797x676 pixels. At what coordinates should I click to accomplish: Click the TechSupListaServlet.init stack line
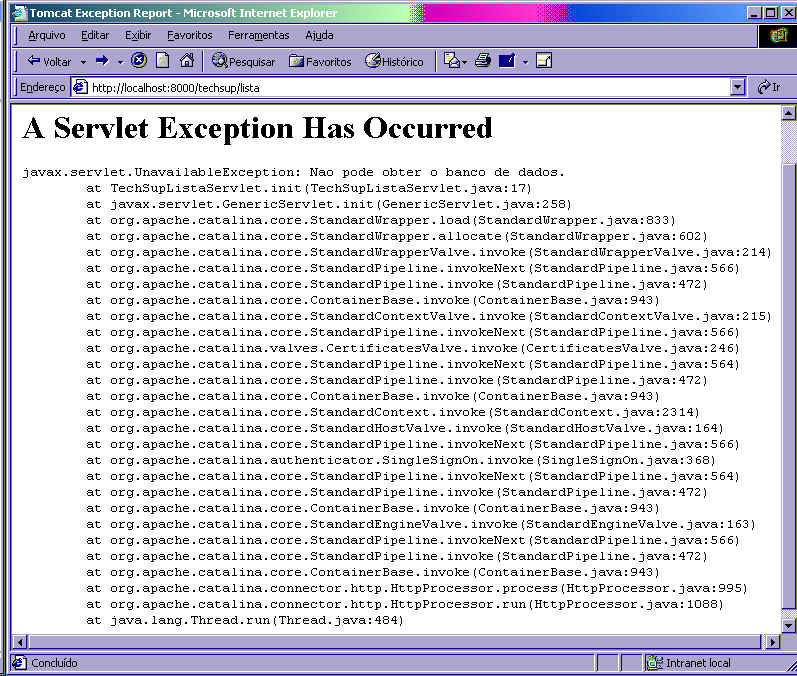coord(309,189)
